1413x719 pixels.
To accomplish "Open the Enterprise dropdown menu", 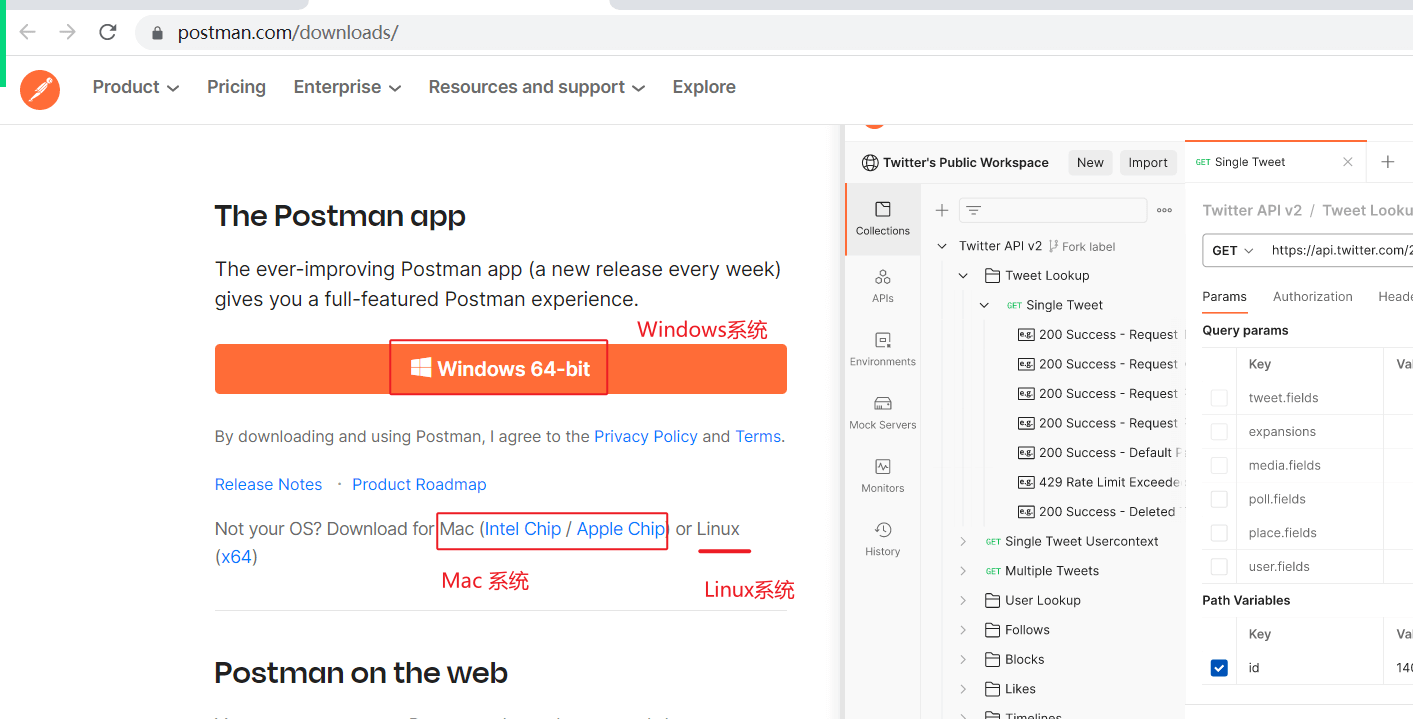I will click(x=347, y=87).
